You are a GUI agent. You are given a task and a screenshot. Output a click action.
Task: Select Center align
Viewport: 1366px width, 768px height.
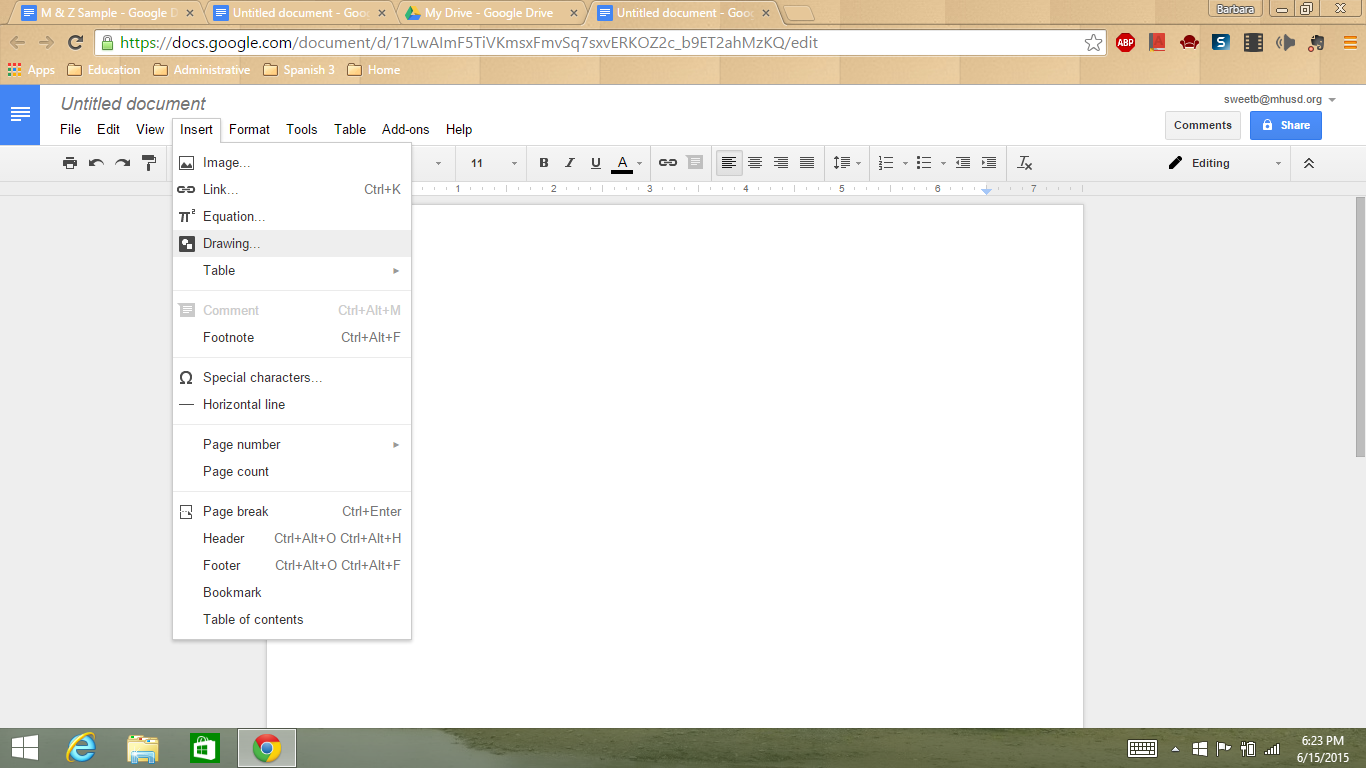click(755, 163)
